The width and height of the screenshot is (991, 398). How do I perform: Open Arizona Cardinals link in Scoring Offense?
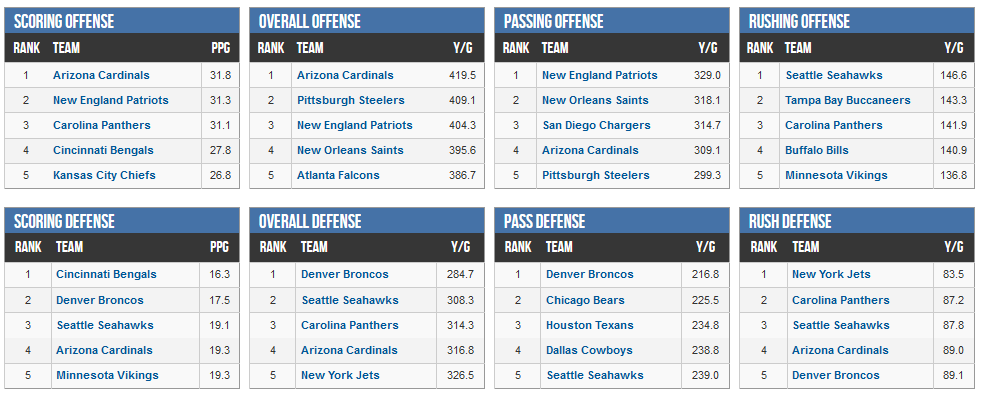pos(101,75)
